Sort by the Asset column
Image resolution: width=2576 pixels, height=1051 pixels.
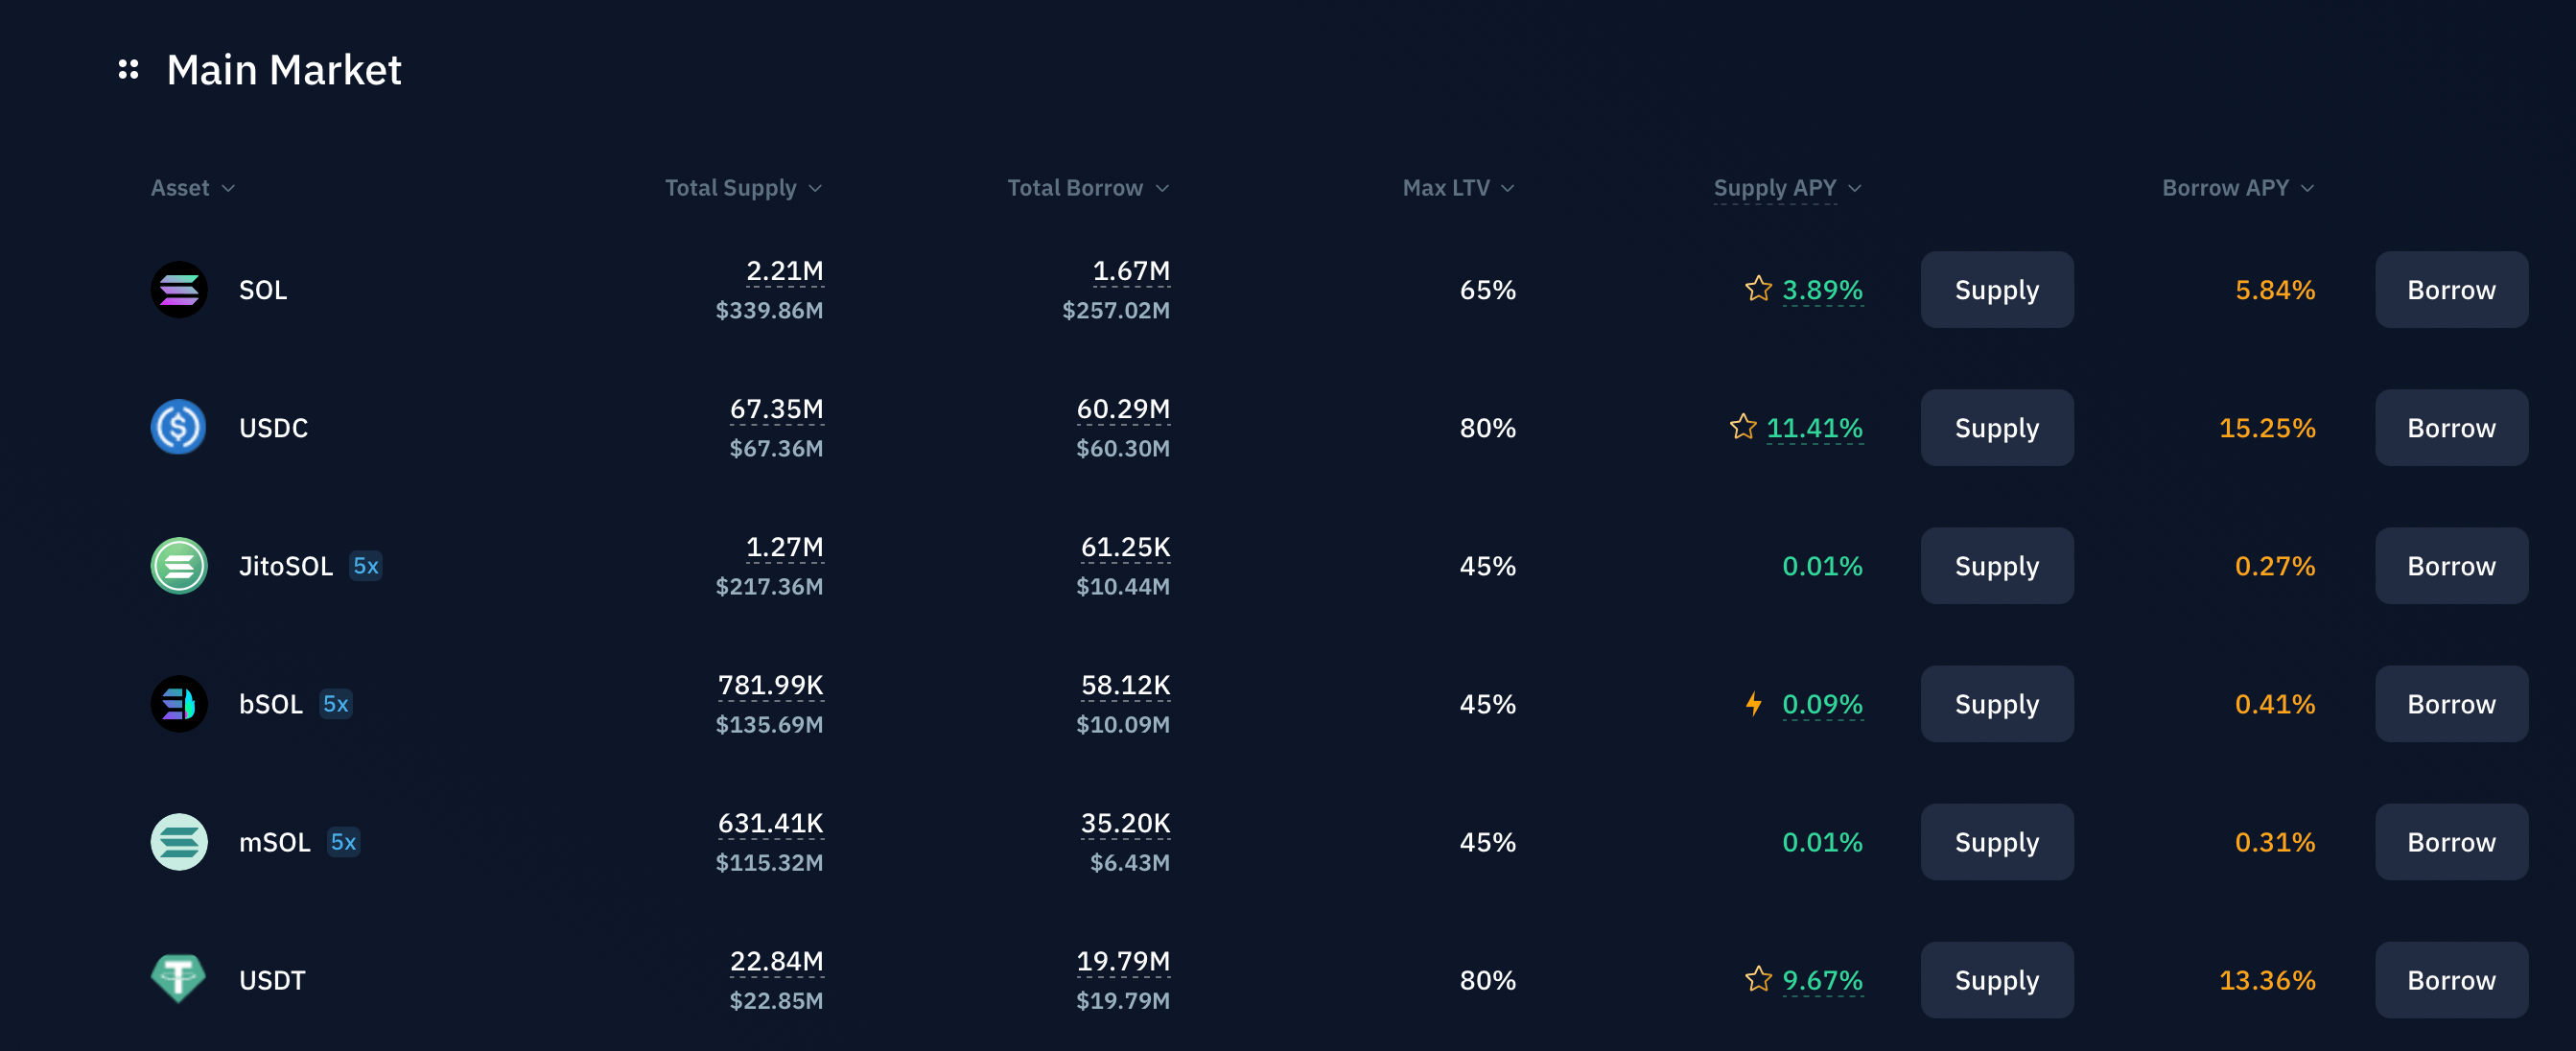[193, 188]
